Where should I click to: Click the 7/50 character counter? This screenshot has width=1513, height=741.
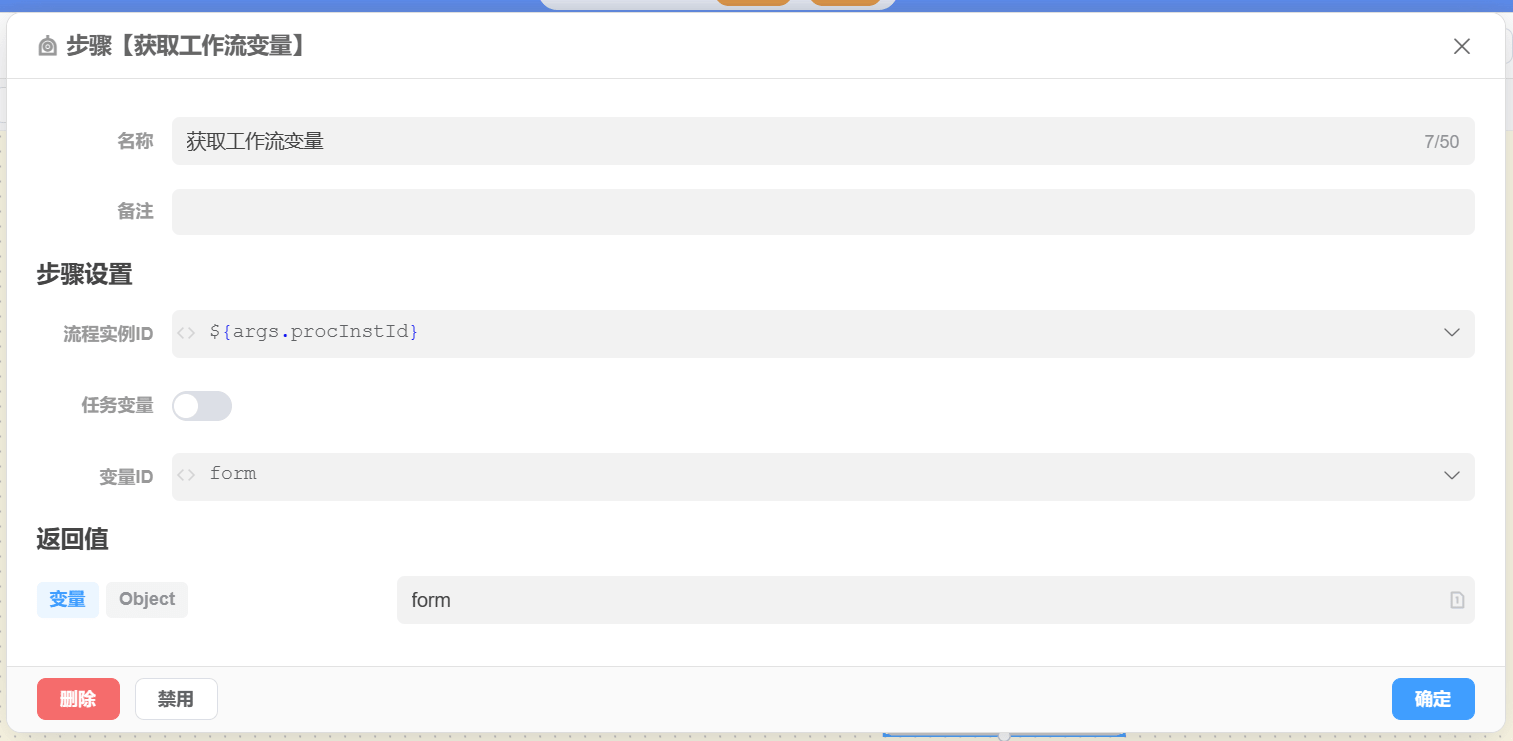[x=1441, y=142]
